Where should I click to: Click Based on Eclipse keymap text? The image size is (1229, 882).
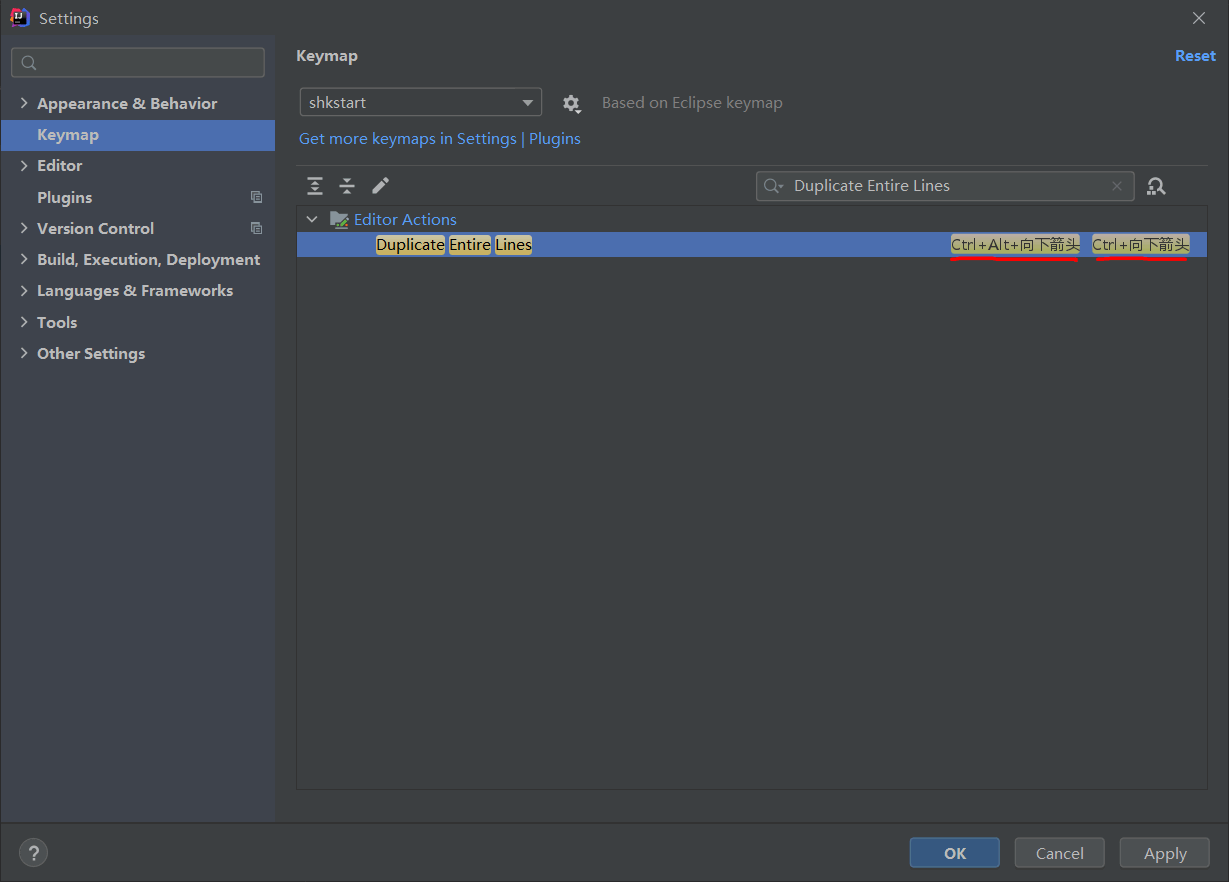point(692,103)
